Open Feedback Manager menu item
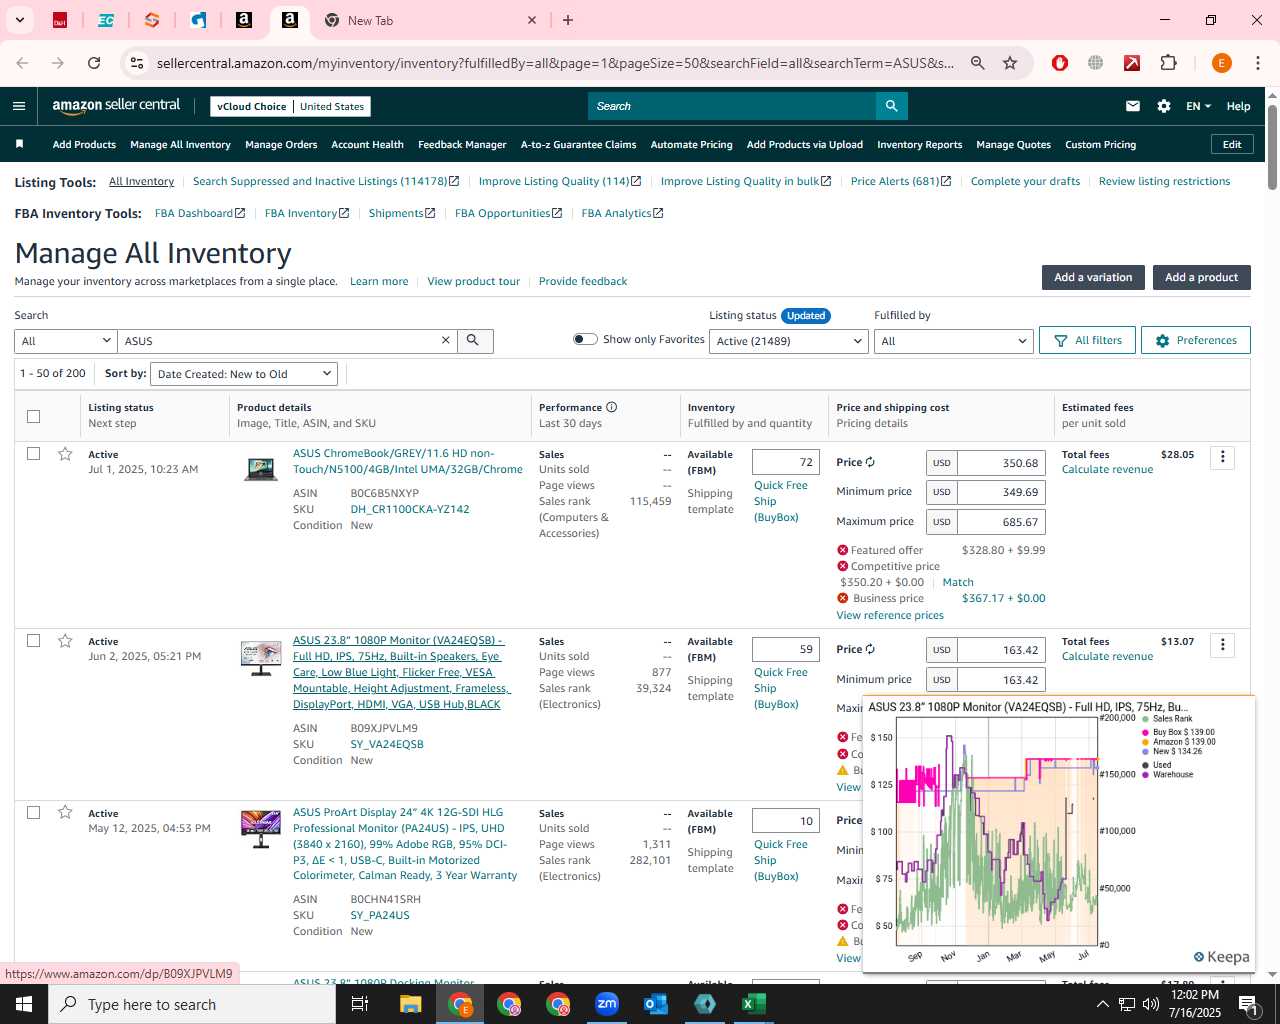 (x=462, y=144)
